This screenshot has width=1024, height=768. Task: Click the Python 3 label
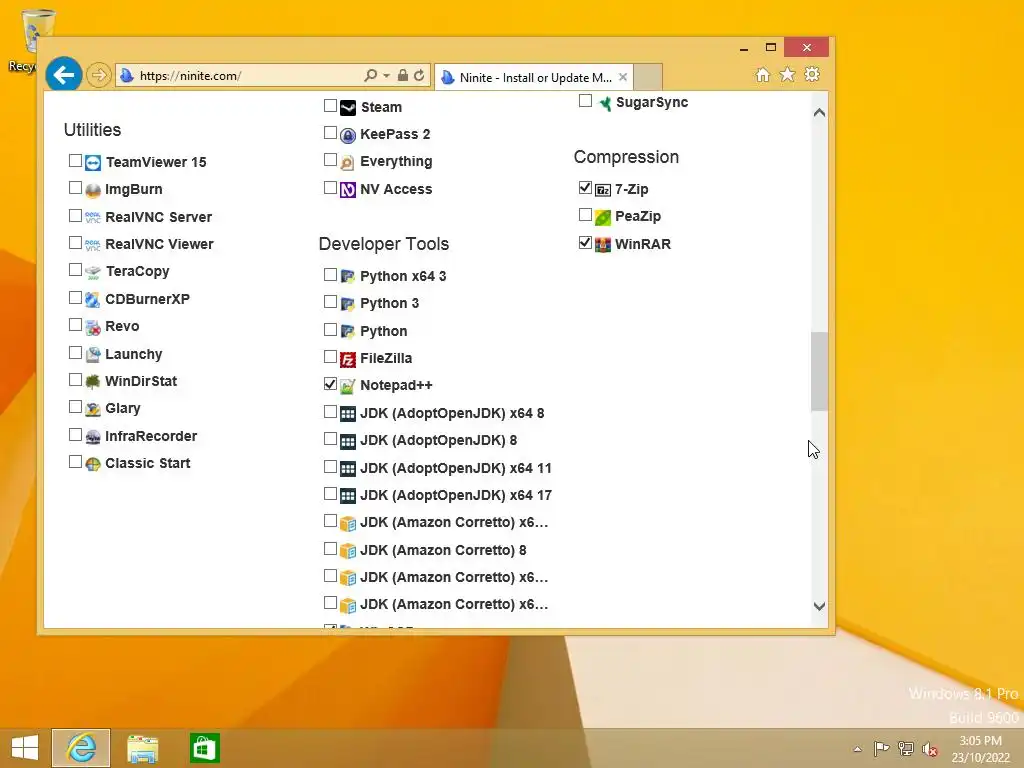[389, 304]
